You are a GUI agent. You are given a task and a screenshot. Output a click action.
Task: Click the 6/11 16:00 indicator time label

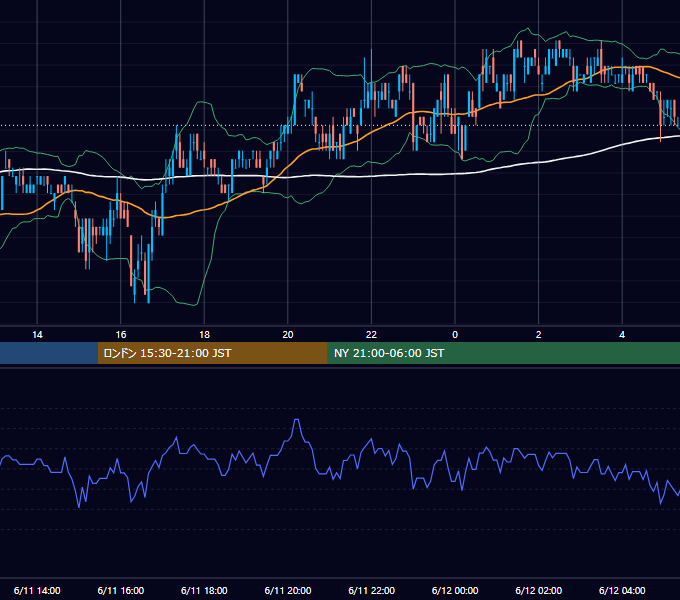[121, 590]
